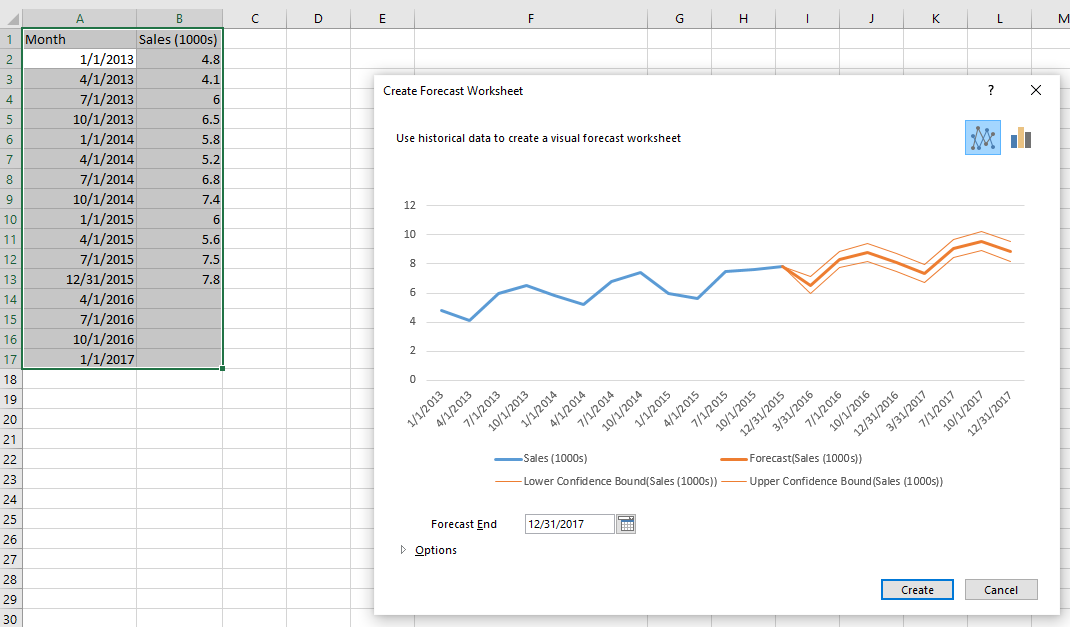Select the sales value 4.8
Viewport: 1070px width, 627px height.
coord(179,59)
